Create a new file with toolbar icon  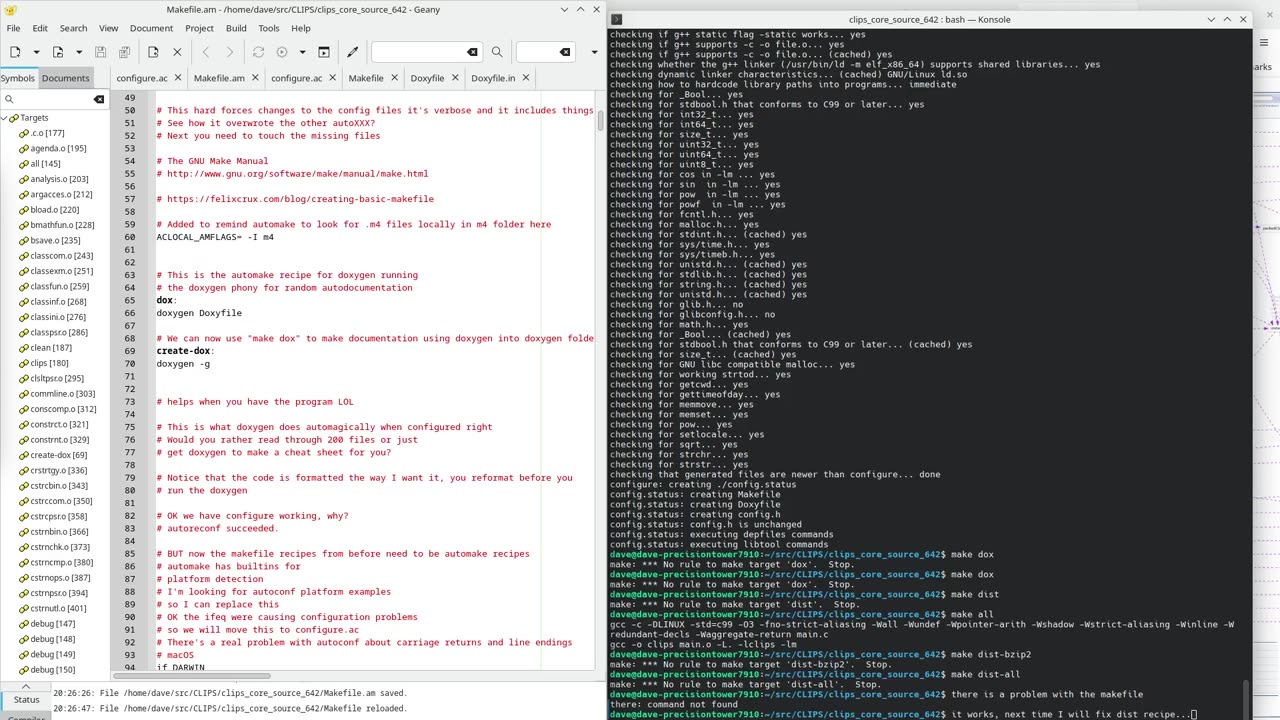click(x=14, y=52)
